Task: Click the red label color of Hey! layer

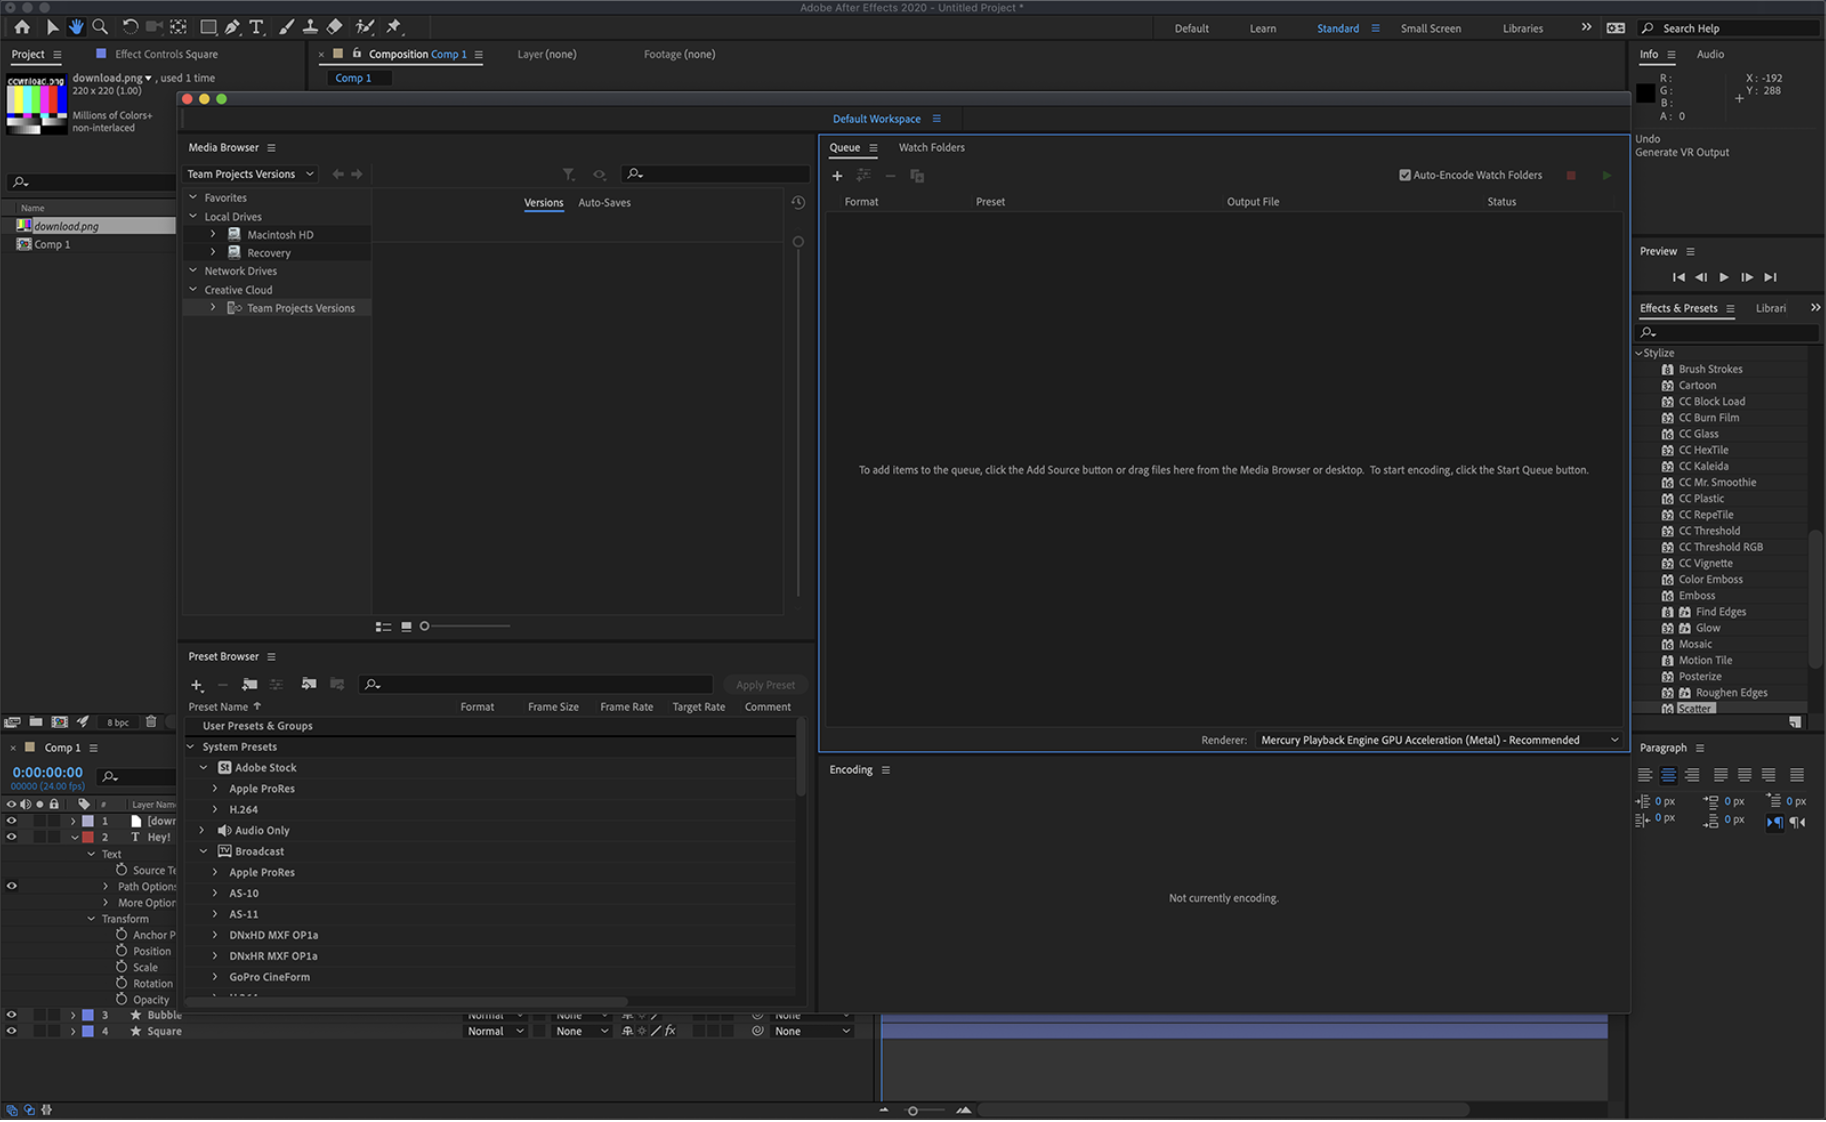Action: click(88, 837)
